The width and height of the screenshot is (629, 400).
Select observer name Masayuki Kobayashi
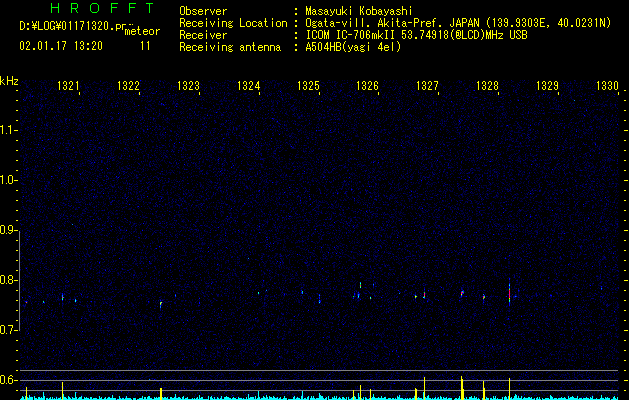[x=359, y=11]
